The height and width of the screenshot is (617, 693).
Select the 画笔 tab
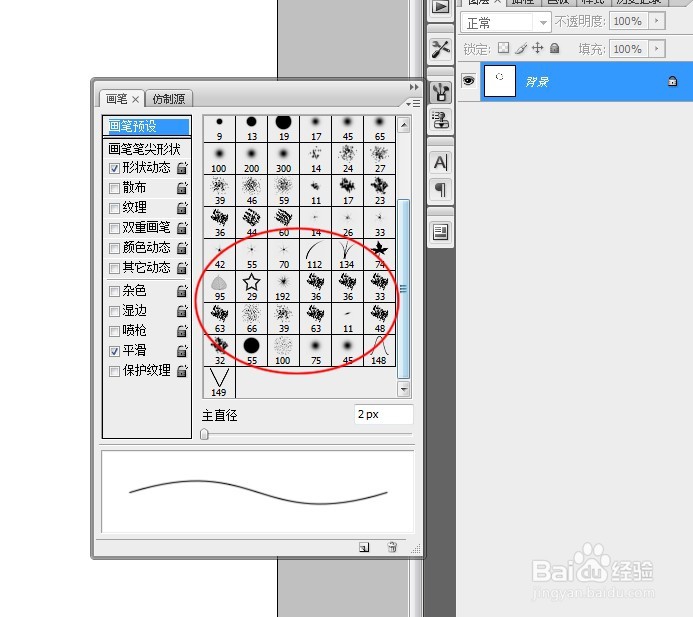[117, 99]
